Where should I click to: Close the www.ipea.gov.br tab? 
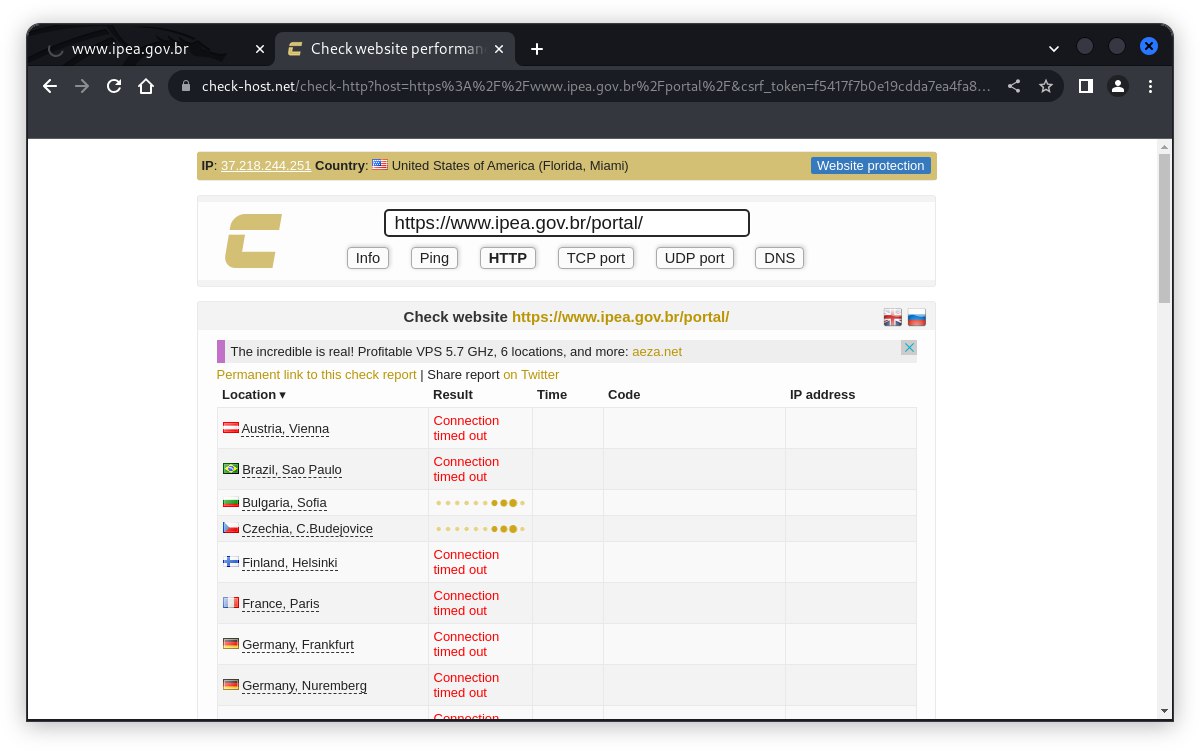tap(260, 49)
